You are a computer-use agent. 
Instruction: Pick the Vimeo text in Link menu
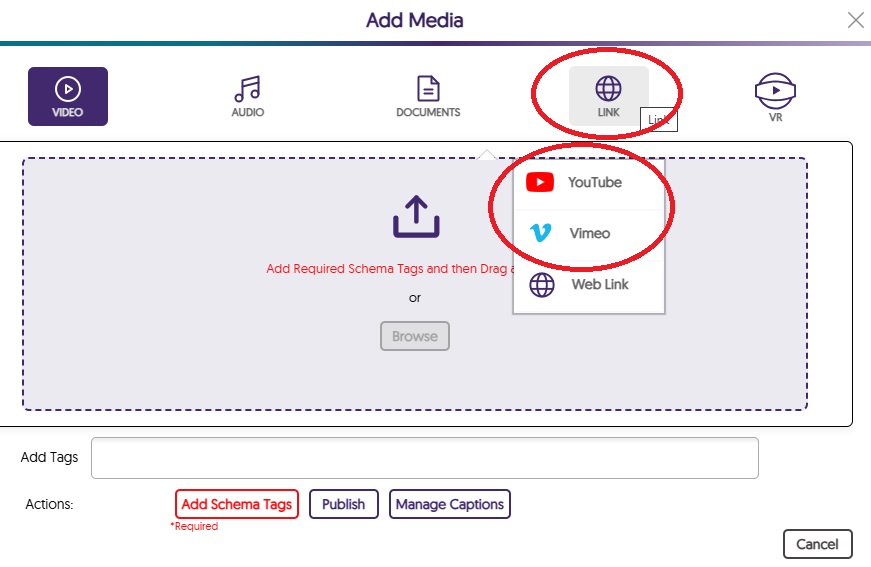point(589,233)
